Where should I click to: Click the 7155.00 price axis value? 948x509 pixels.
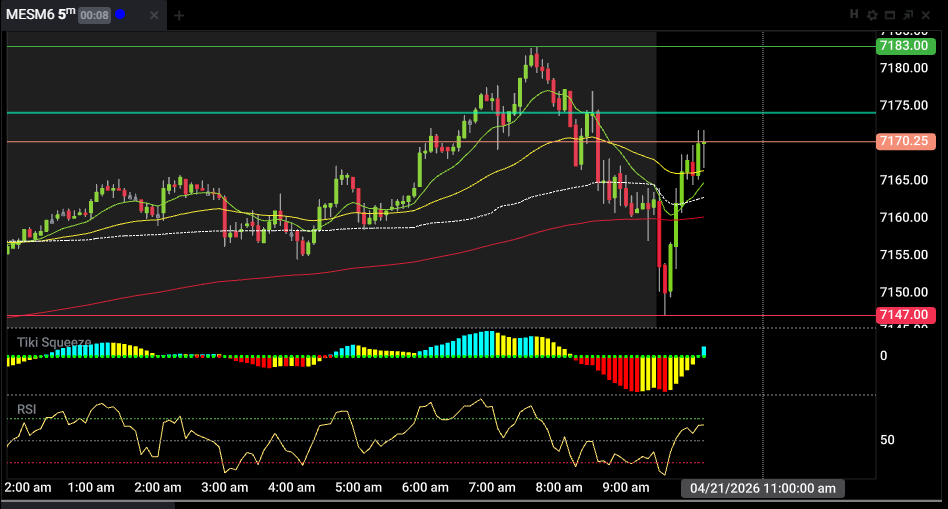(904, 254)
